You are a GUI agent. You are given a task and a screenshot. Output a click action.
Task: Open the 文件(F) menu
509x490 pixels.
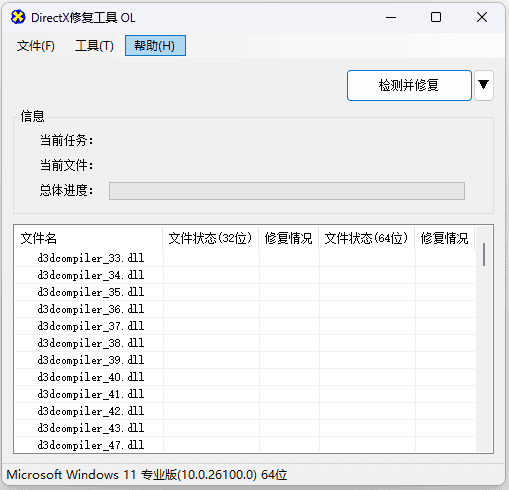36,46
